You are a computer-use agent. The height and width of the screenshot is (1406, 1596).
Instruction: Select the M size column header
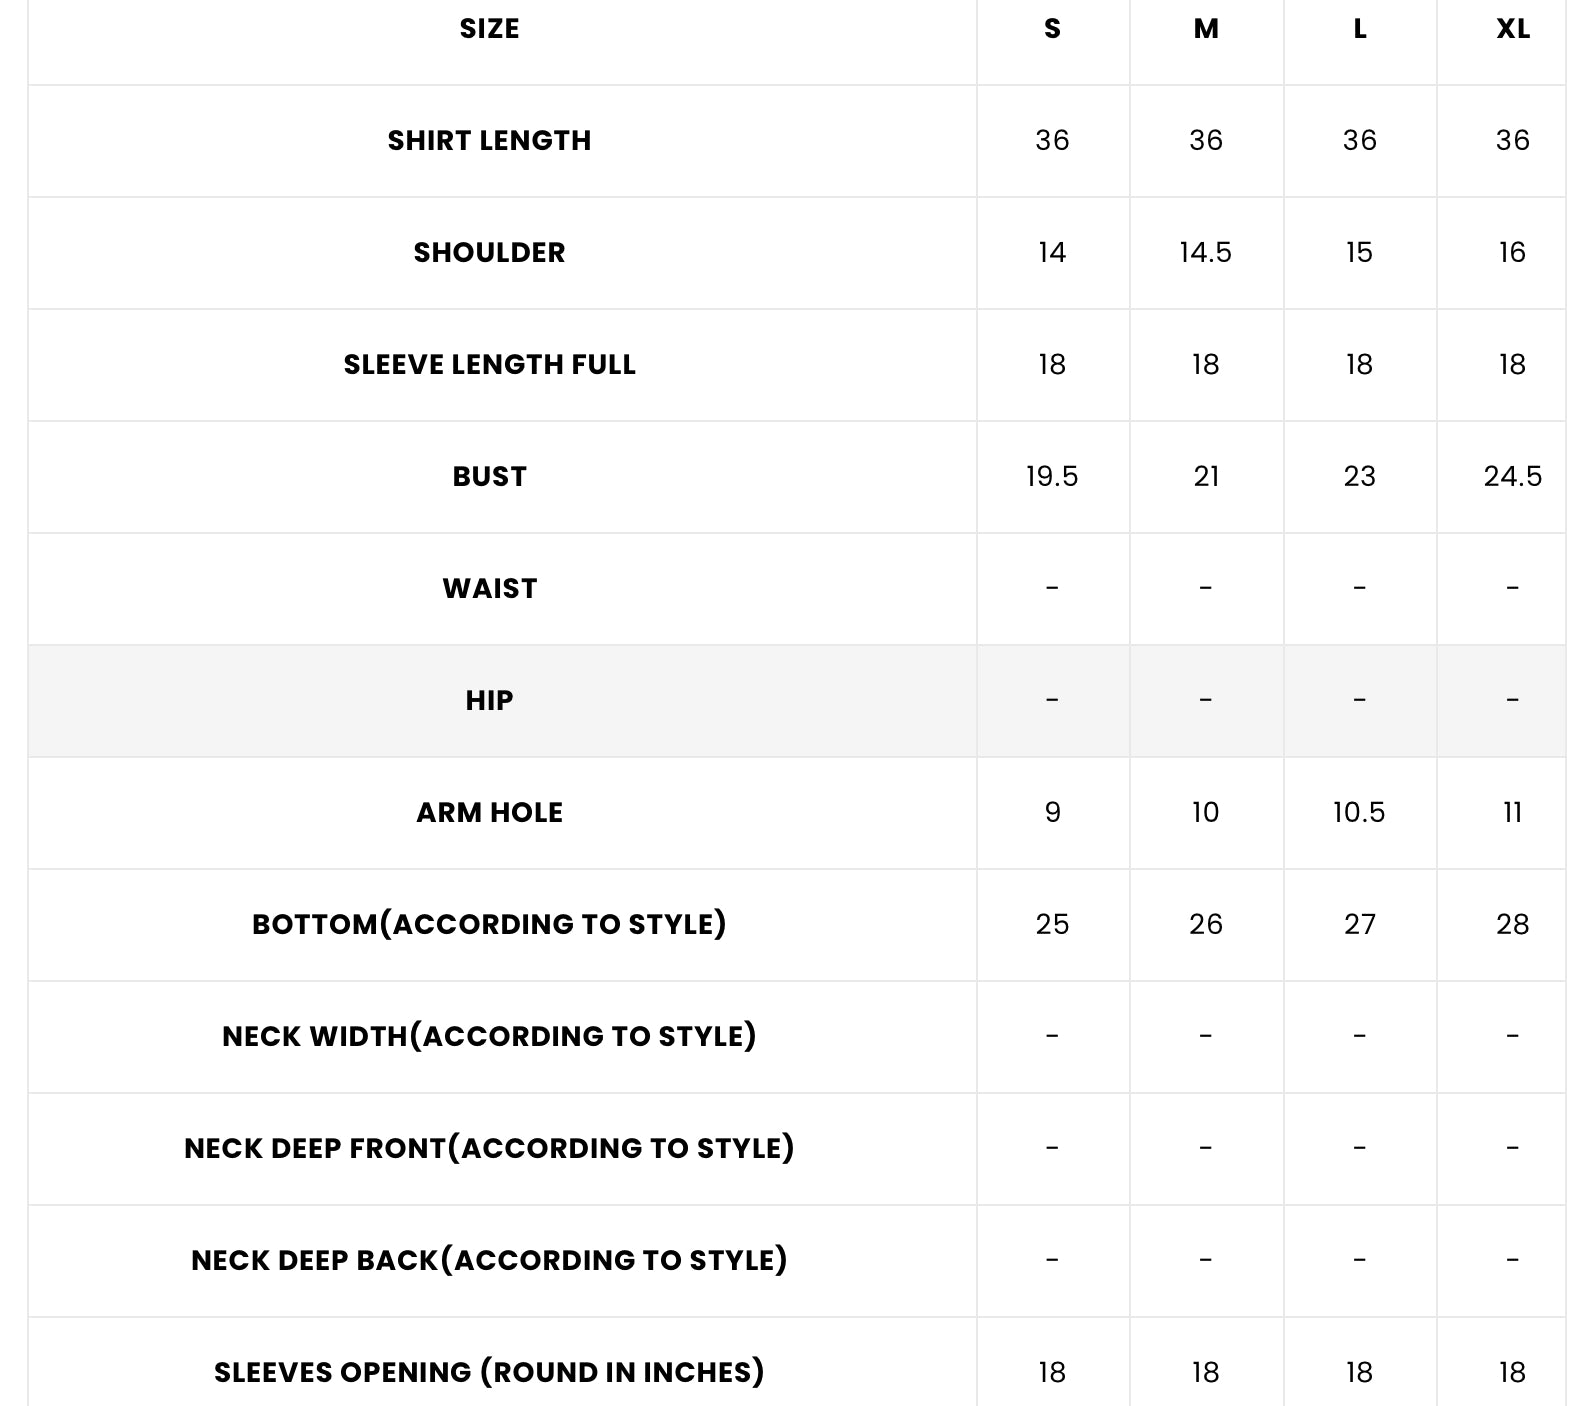click(x=1206, y=29)
